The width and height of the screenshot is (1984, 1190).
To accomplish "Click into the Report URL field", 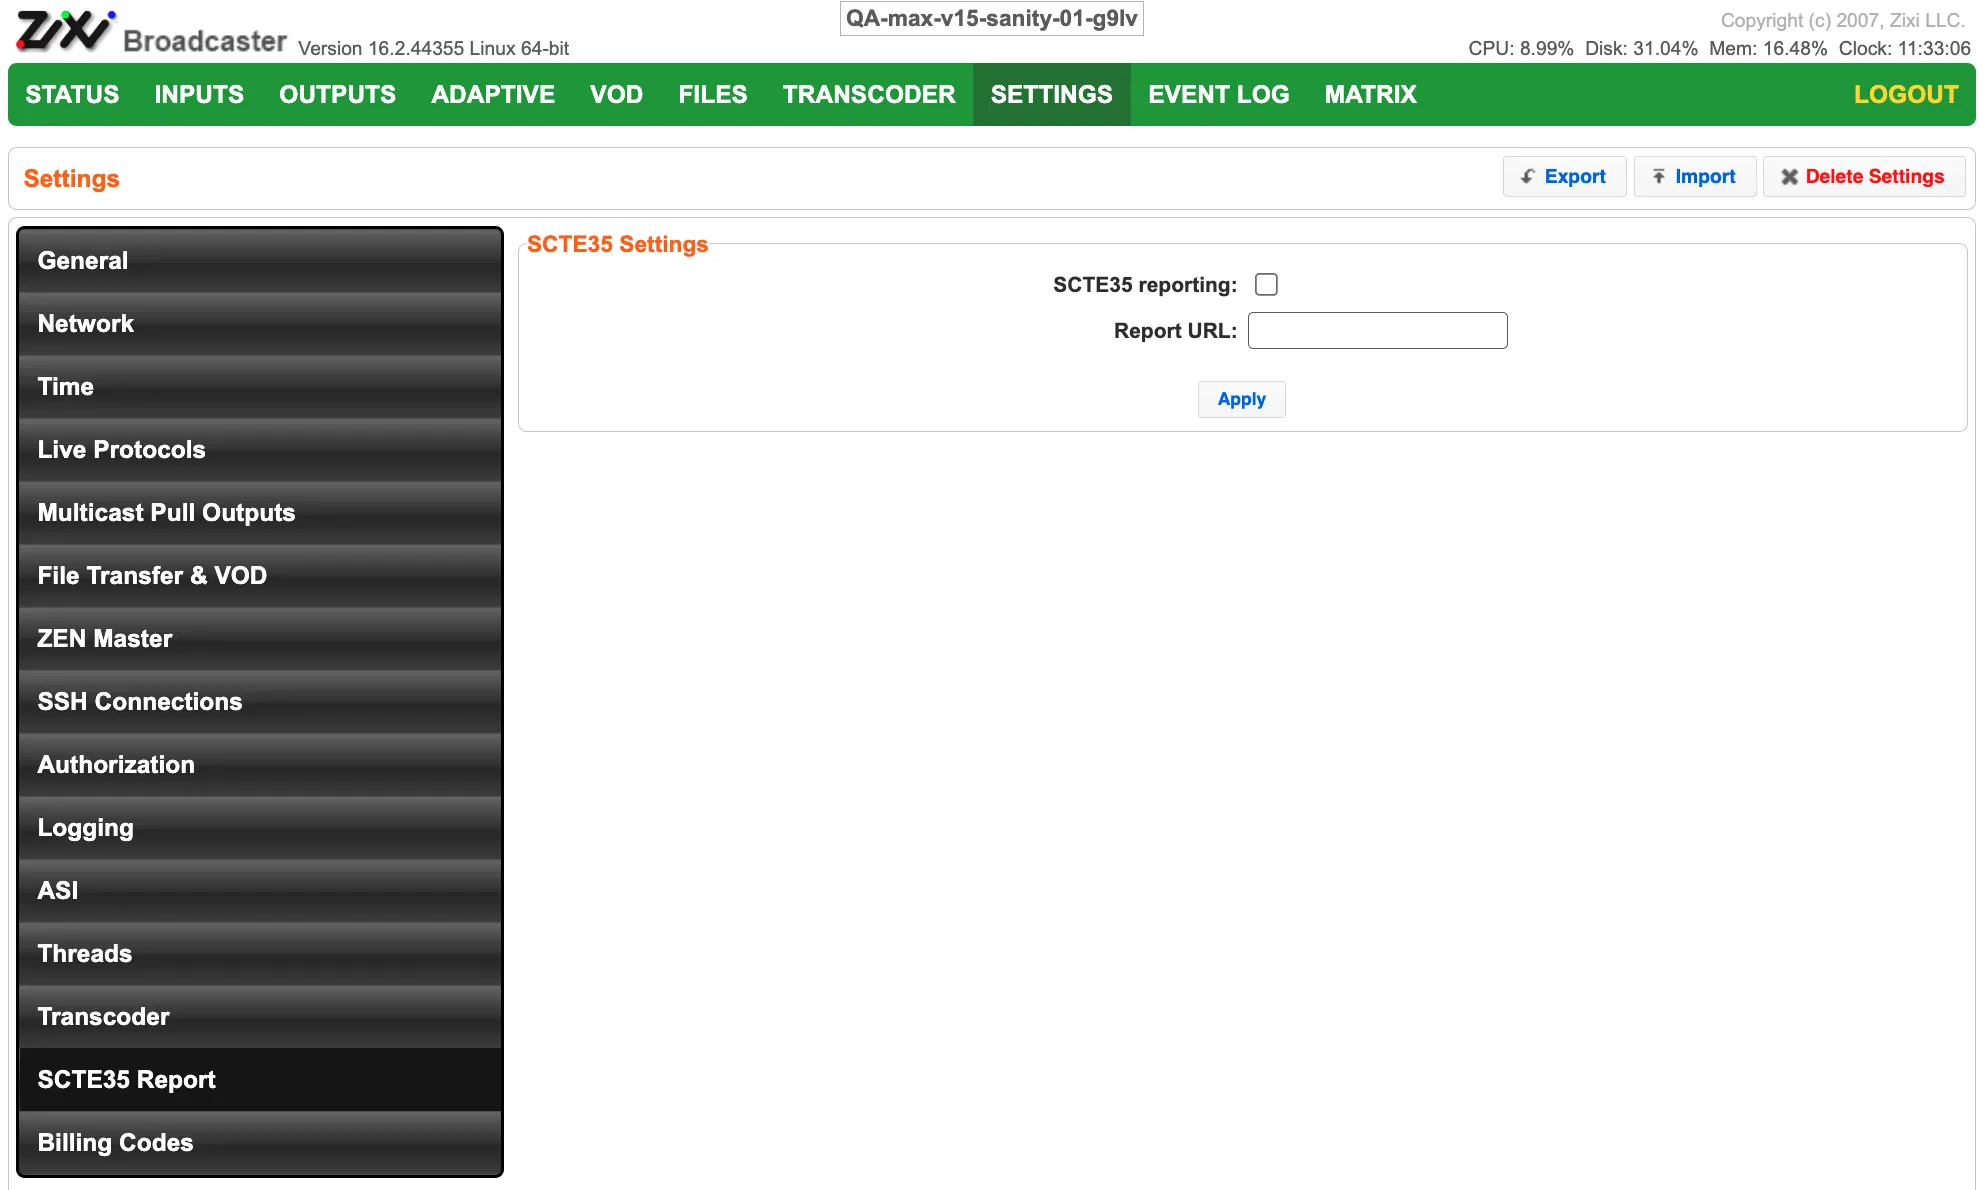I will click(x=1377, y=331).
